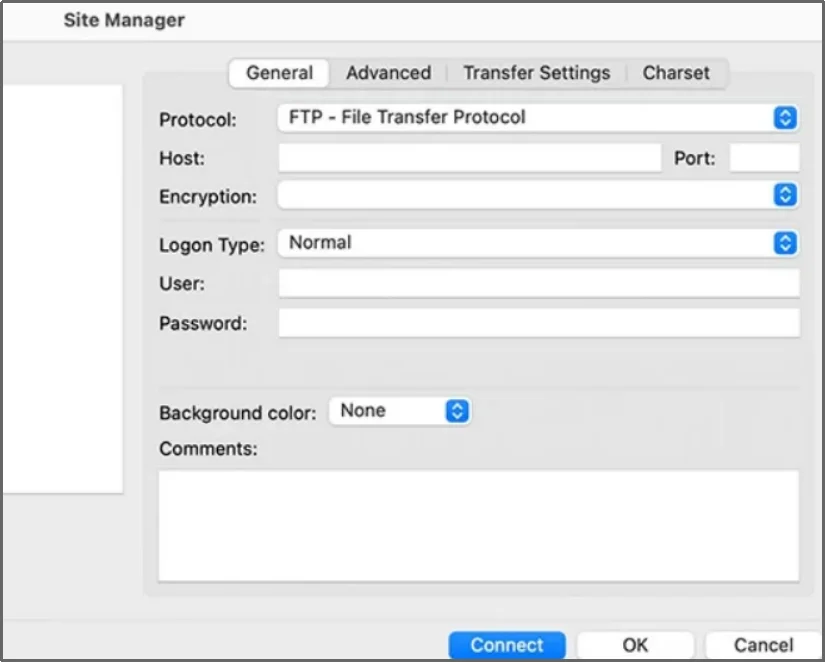Switch to the Advanced tab
This screenshot has height=663, width=826.
388,72
